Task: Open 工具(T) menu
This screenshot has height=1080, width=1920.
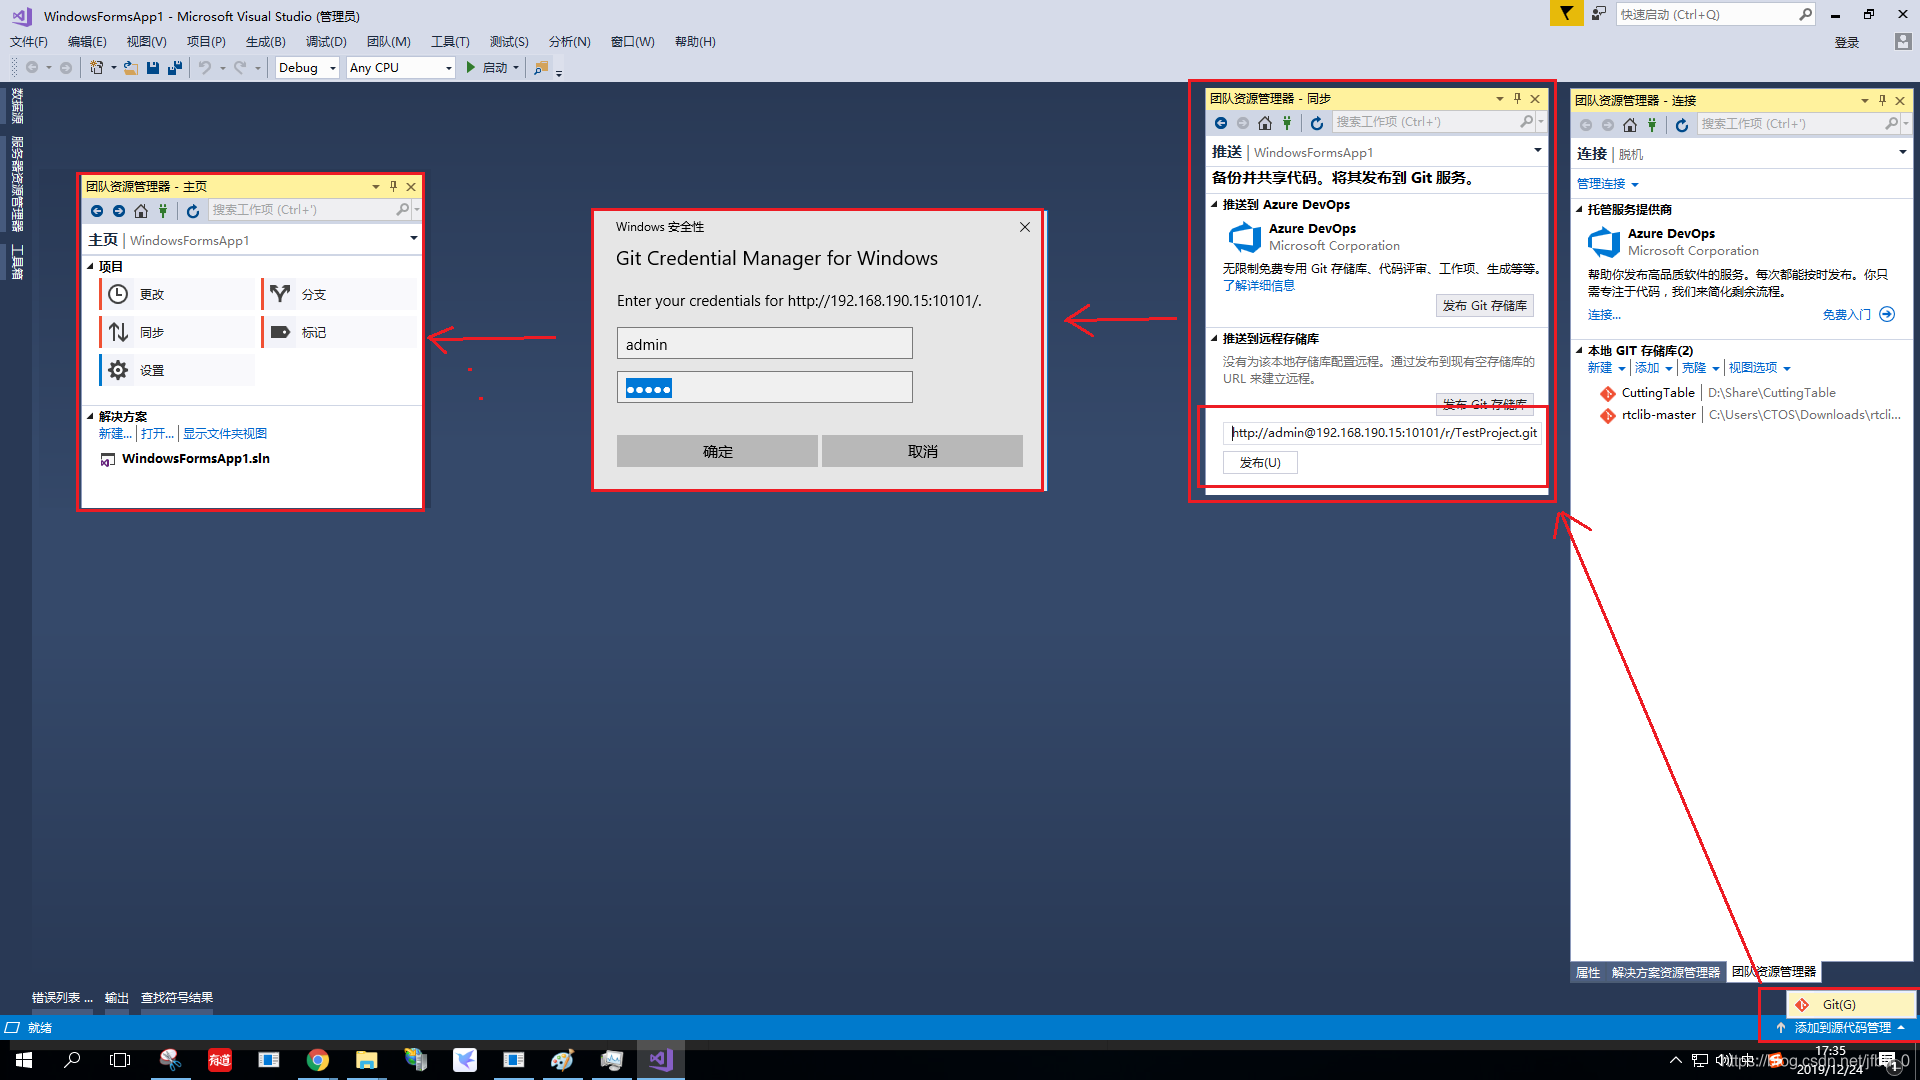Action: [450, 42]
